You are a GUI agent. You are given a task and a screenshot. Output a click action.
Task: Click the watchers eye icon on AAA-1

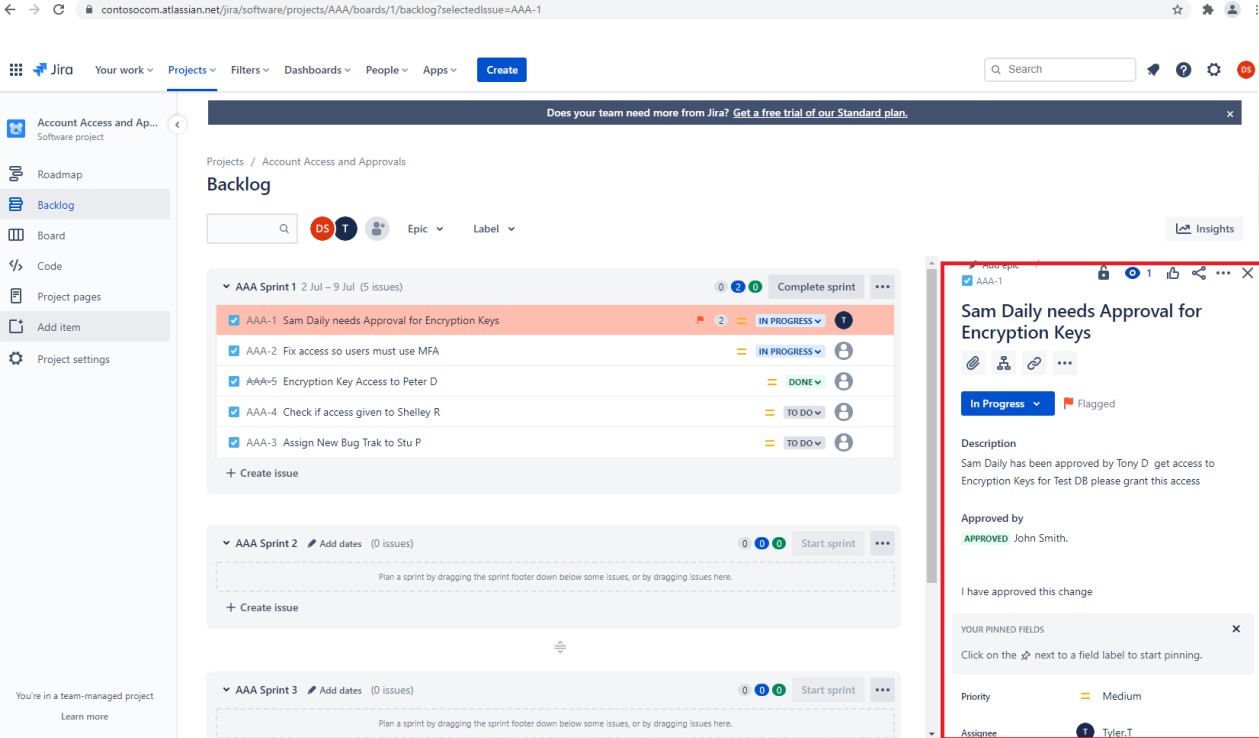[1131, 272]
